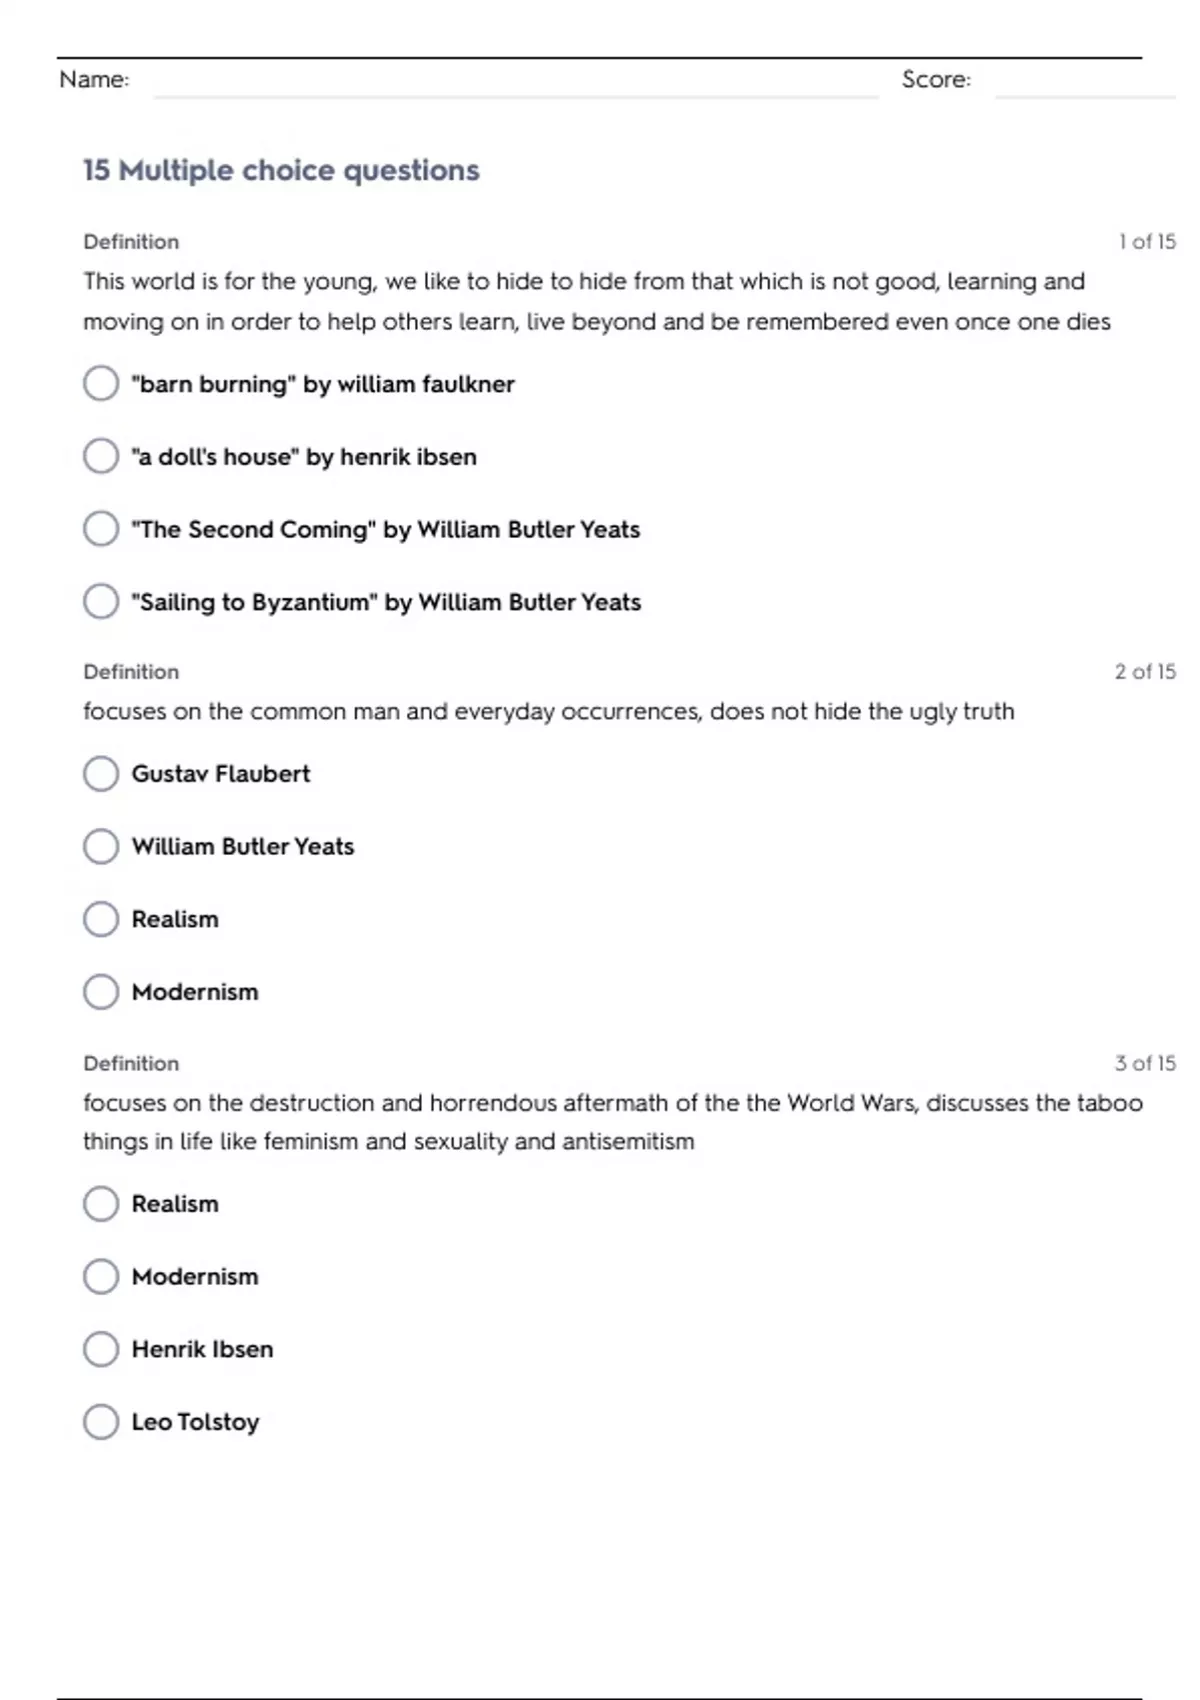Screen dimensions: 1200x1700
Task: Choose "a doll's house" by henrik ibsen
Action: [x=101, y=456]
